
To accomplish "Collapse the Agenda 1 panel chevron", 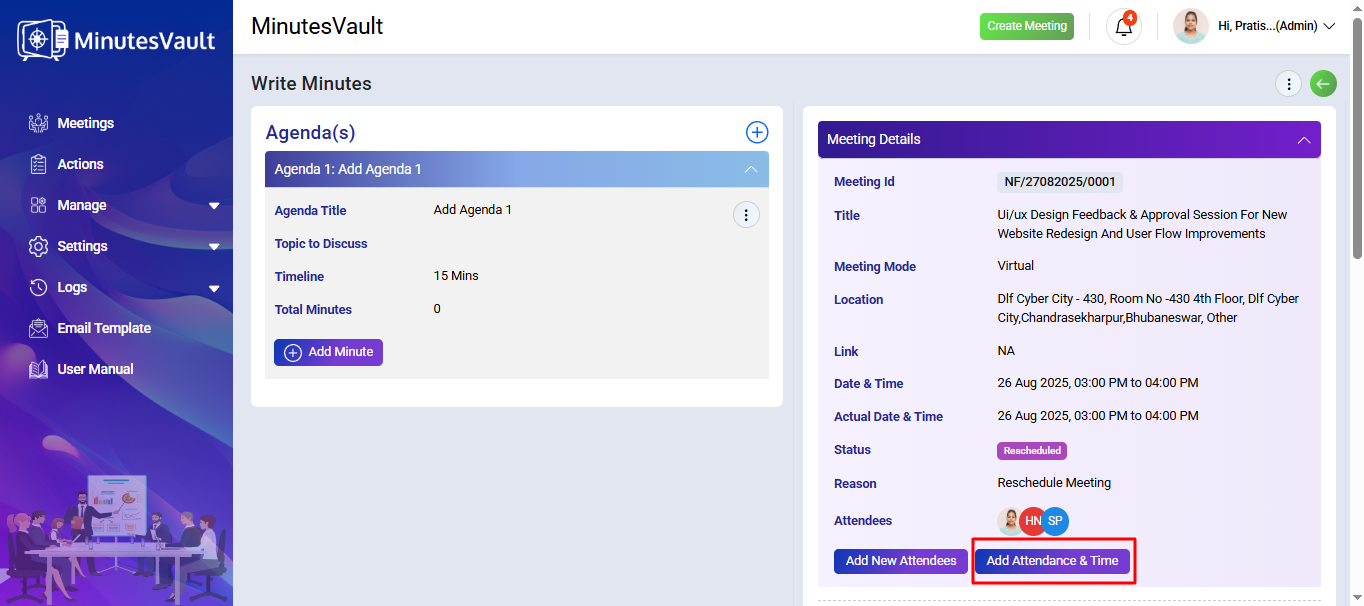I will coord(751,169).
